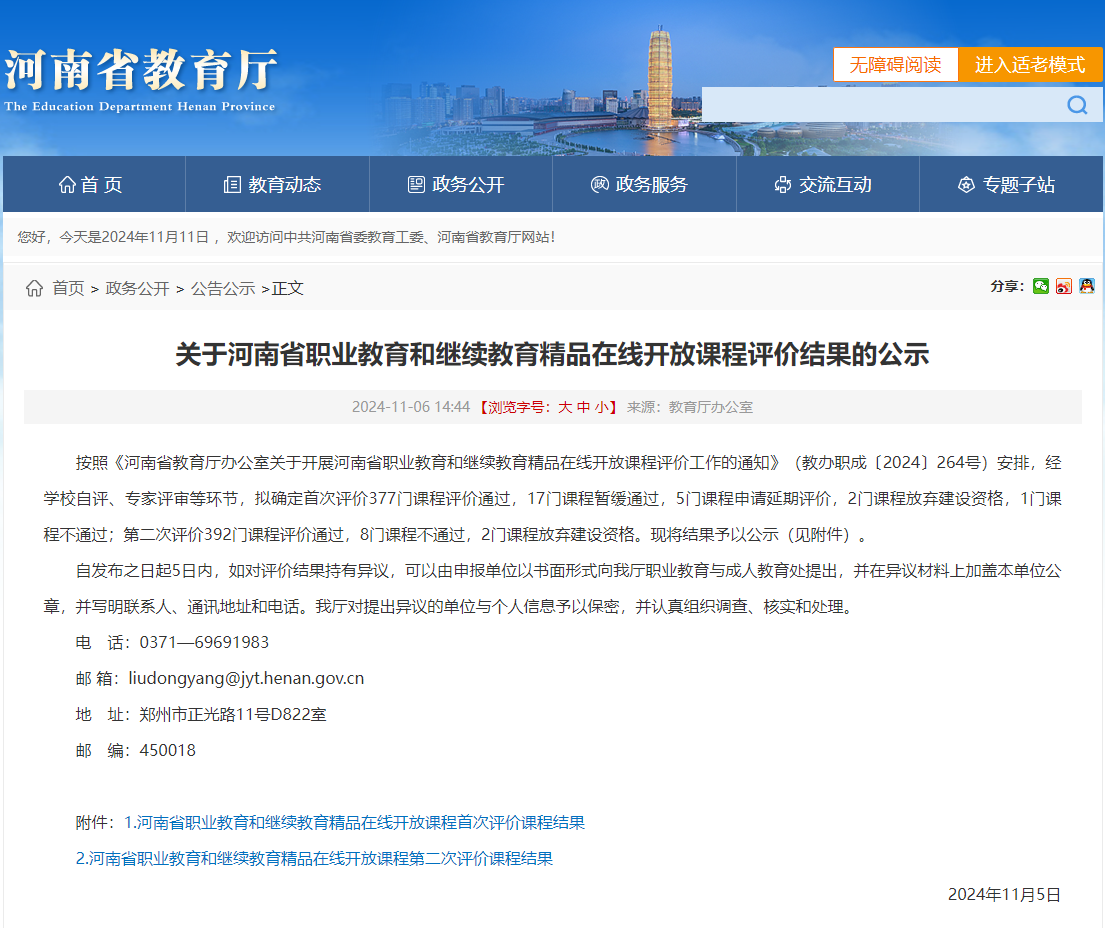Enable 进入适老模式 button
1105x928 pixels.
pyautogui.click(x=1030, y=65)
